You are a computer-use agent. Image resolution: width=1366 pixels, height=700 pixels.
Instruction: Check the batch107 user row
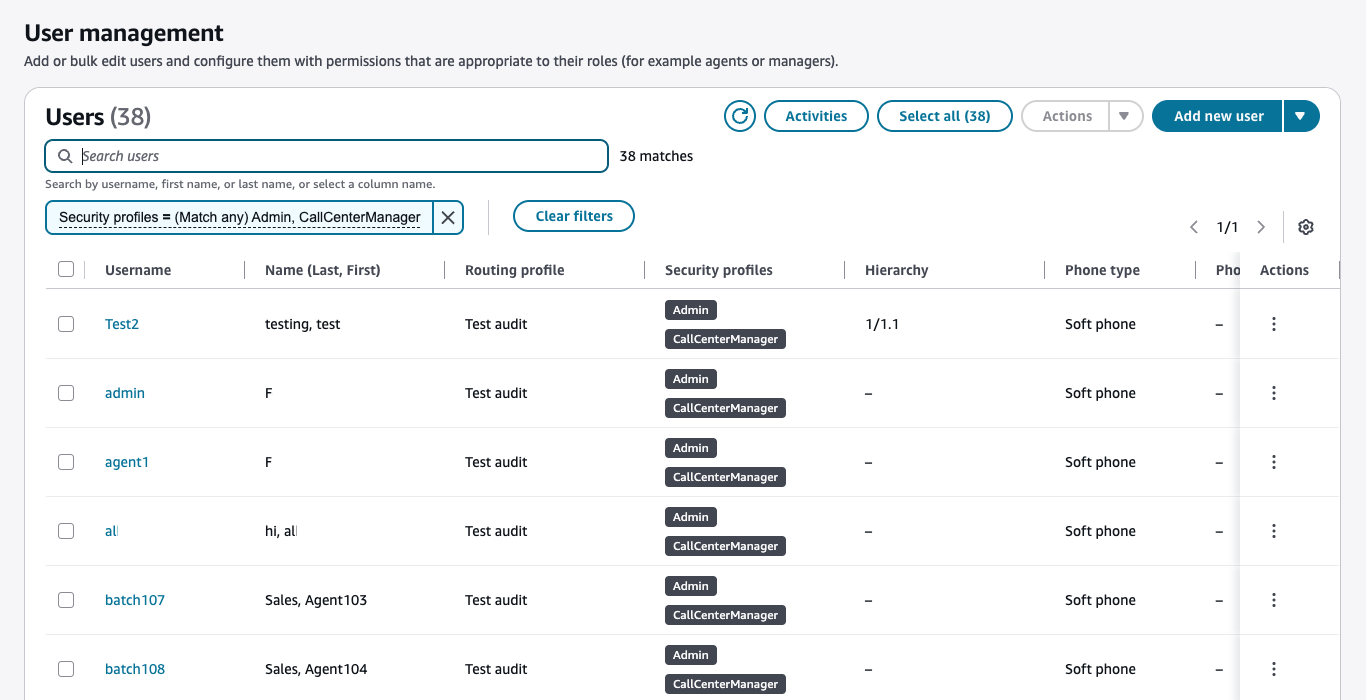tap(66, 600)
